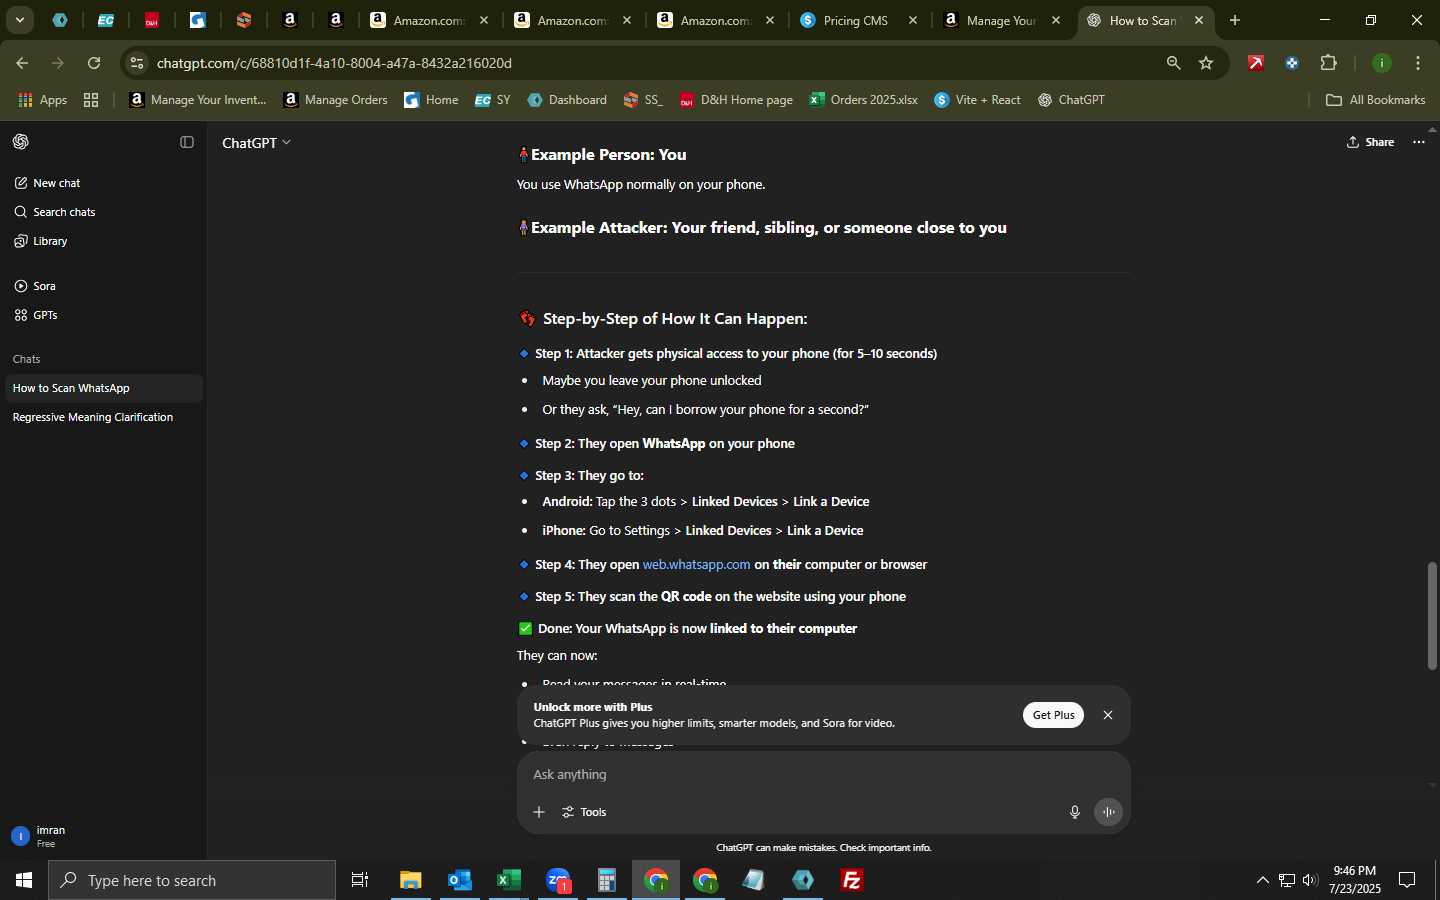Open the Chrome profile avatar

(1382, 63)
